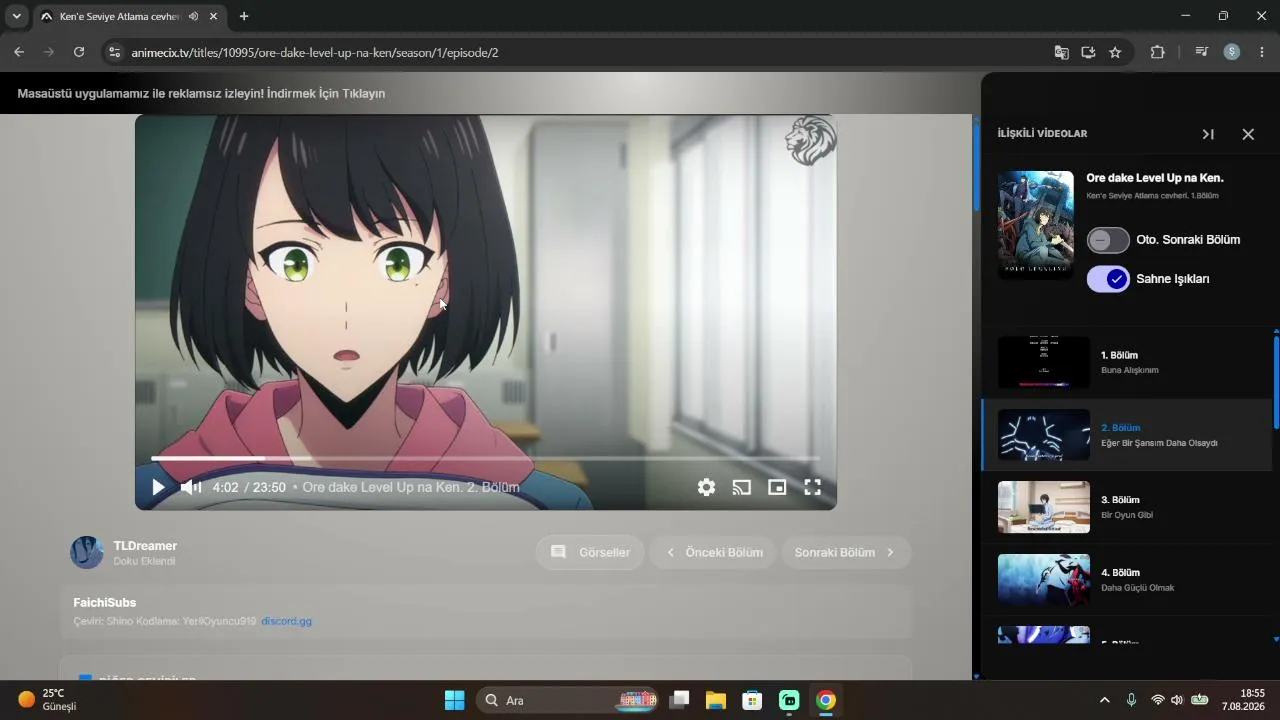Image resolution: width=1280 pixels, height=720 pixels.
Task: Close the İlişkili Videolar side panel
Action: coord(1248,134)
